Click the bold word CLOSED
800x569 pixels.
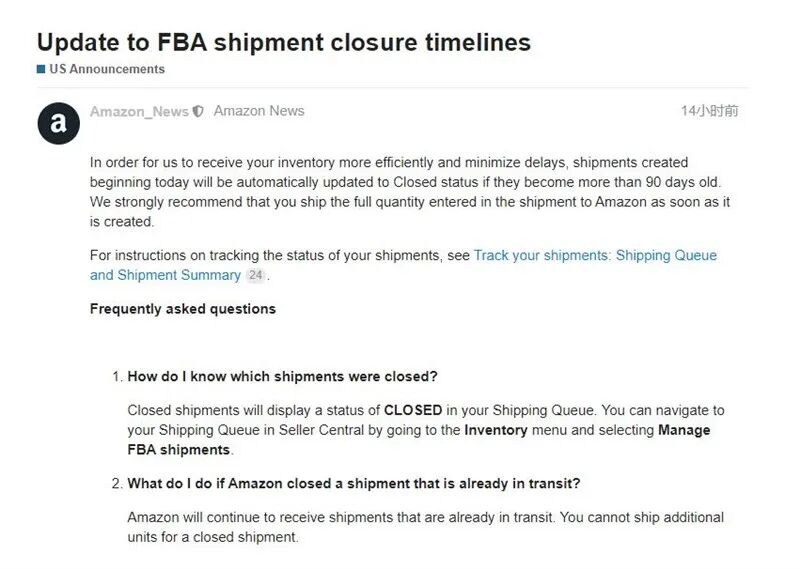[414, 410]
